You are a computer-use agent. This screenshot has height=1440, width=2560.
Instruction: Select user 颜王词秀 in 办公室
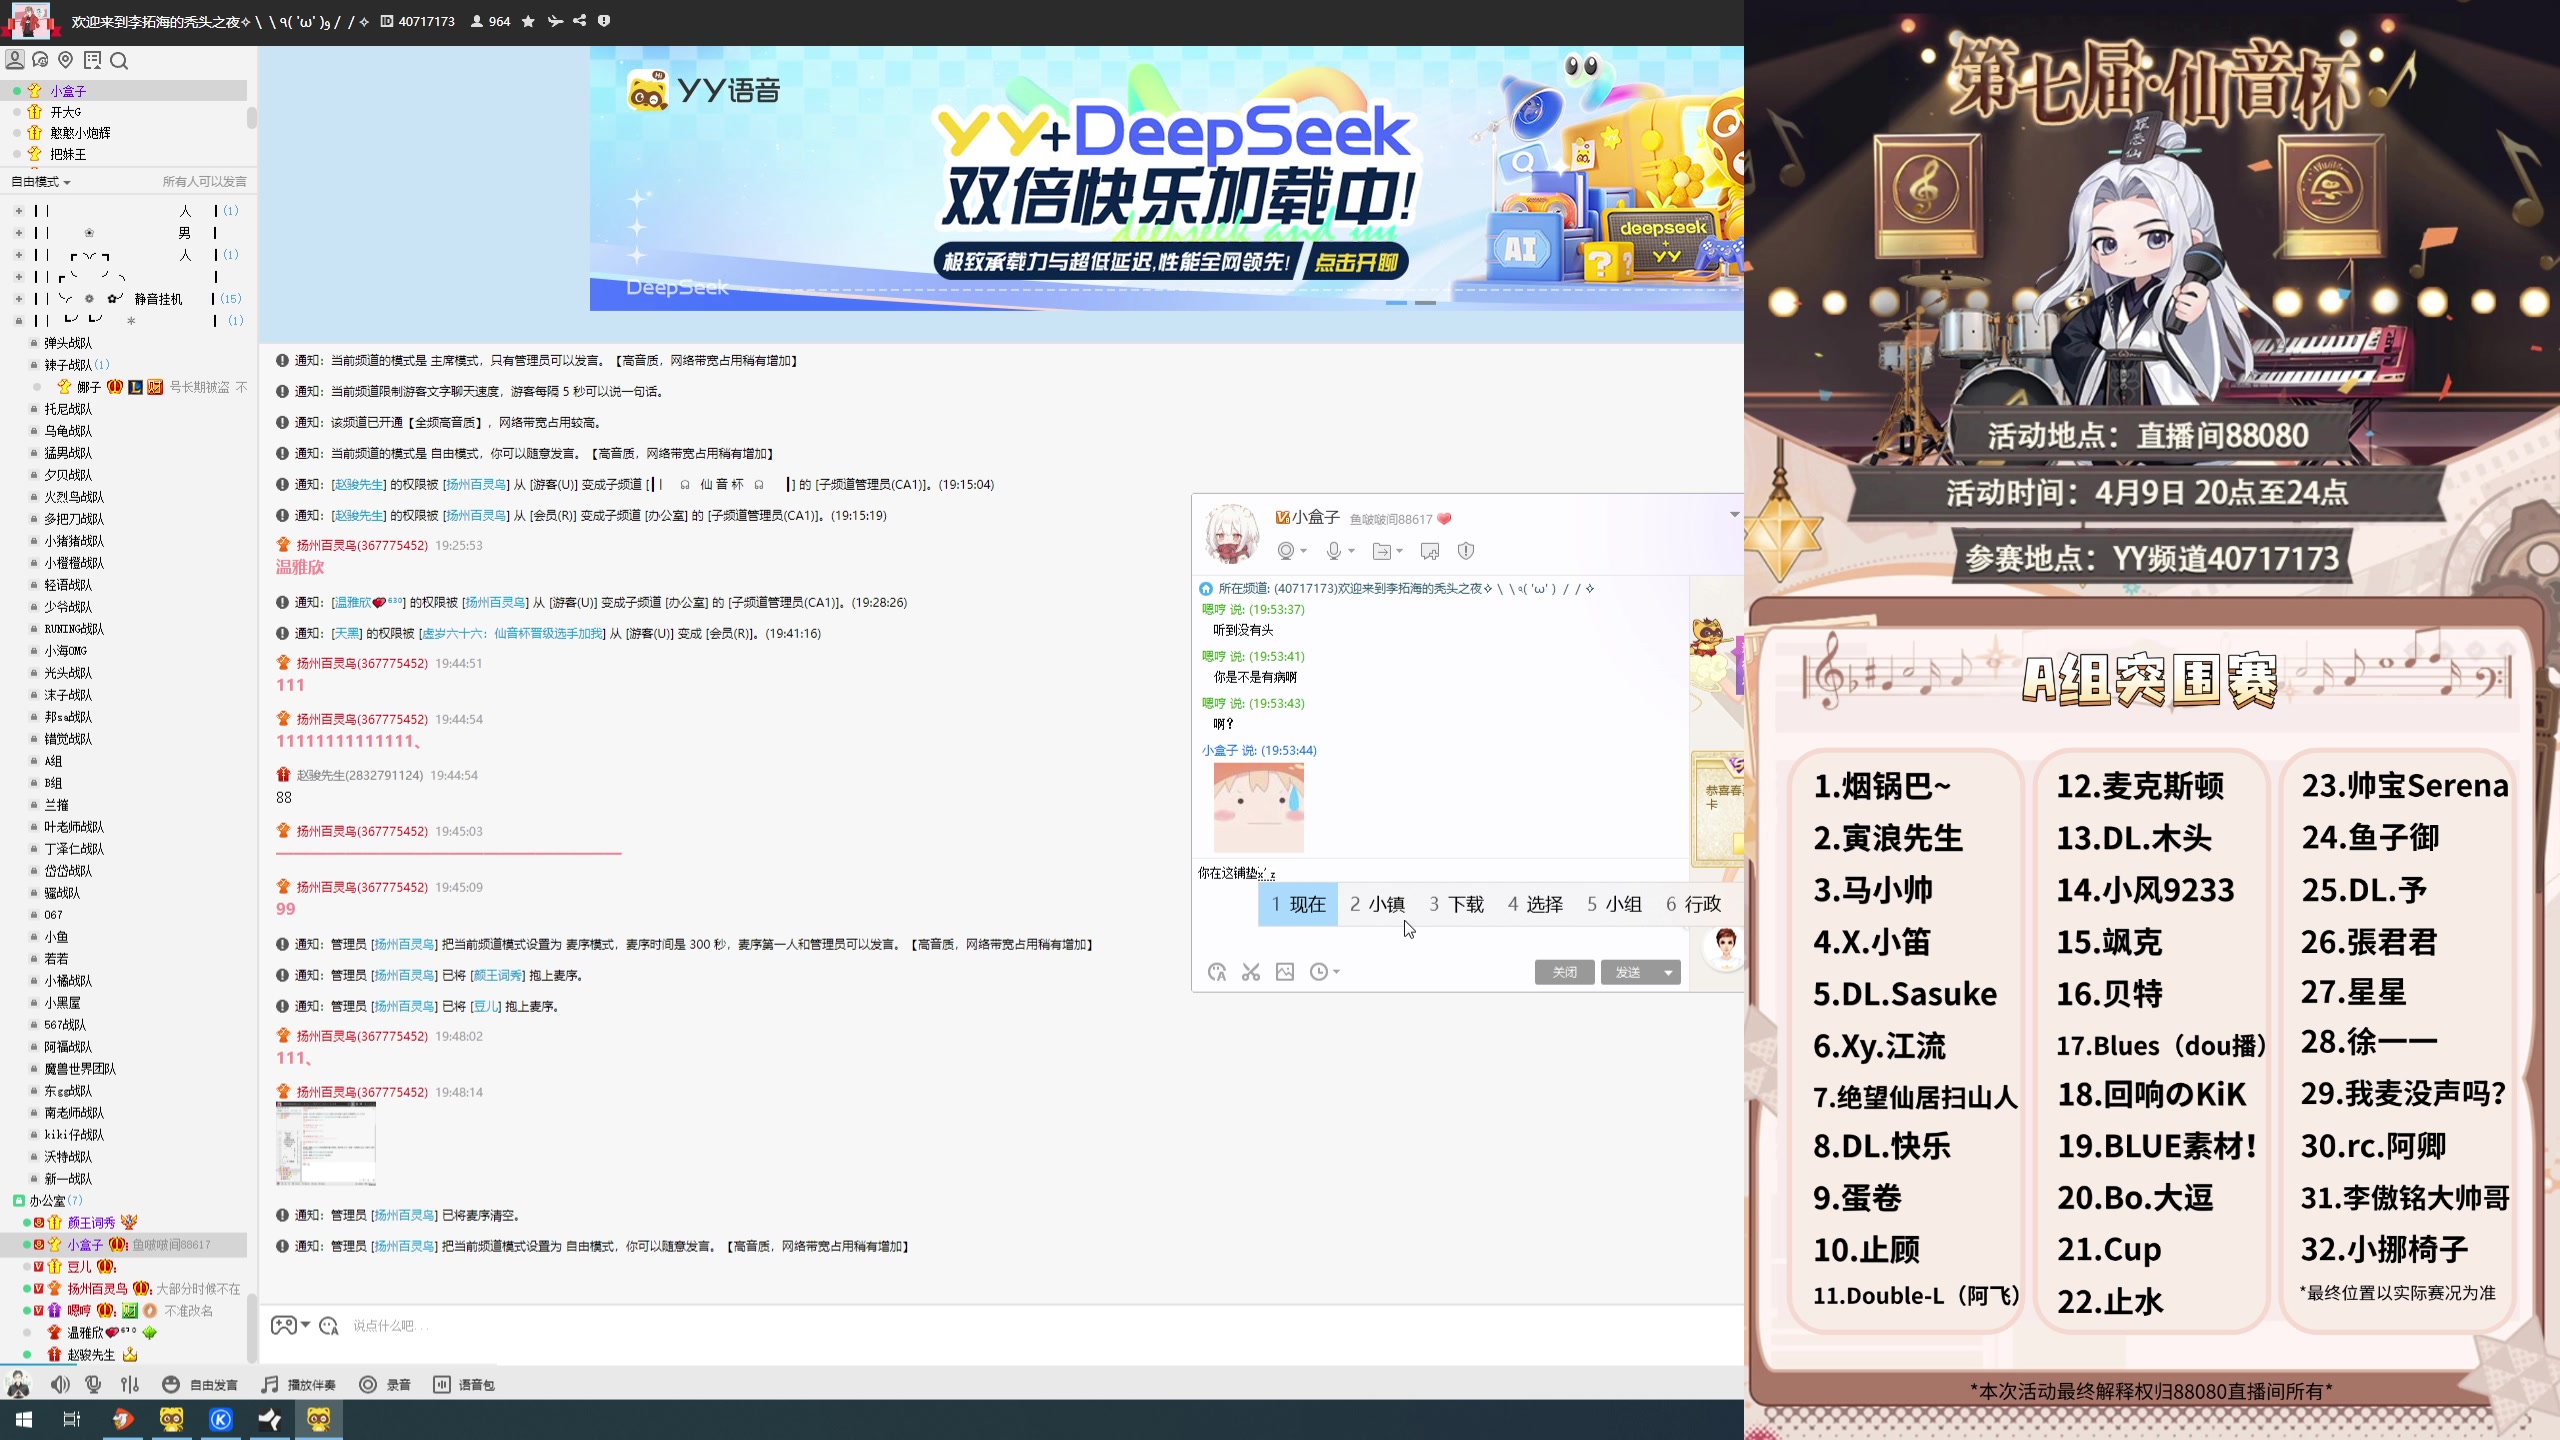(91, 1223)
